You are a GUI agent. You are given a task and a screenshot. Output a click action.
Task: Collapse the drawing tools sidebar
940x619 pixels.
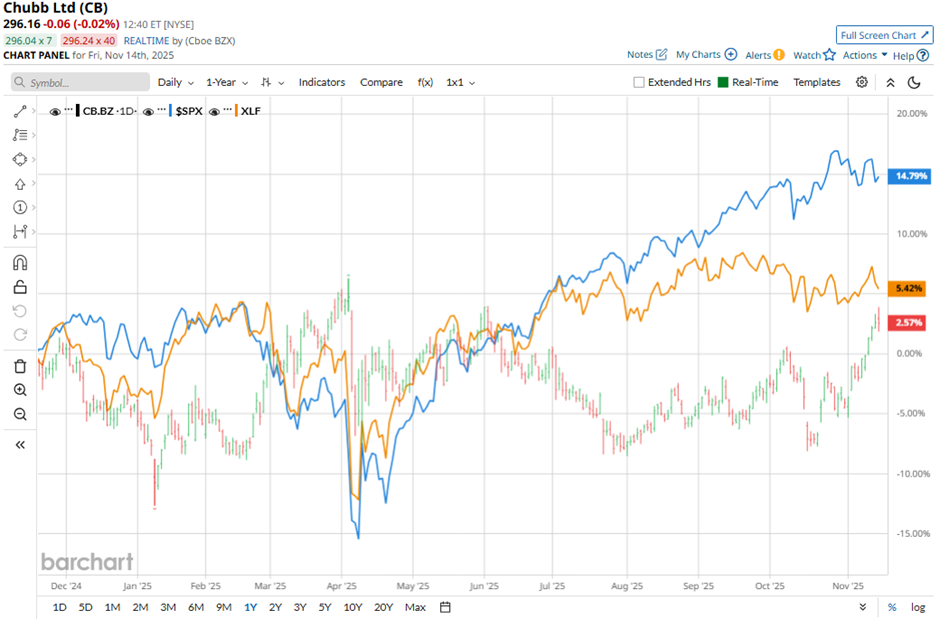20,445
